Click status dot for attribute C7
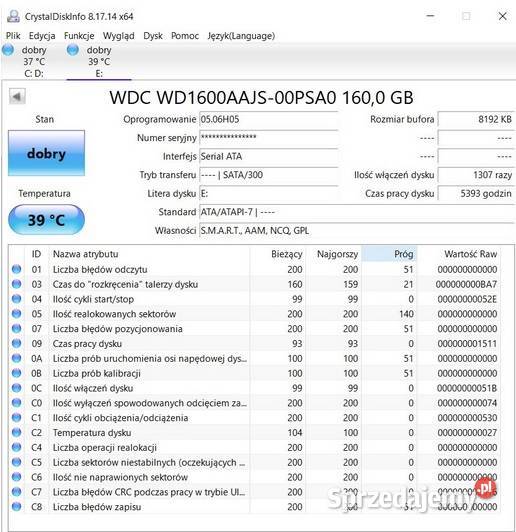Viewport: 516px width, 532px height. (16, 492)
